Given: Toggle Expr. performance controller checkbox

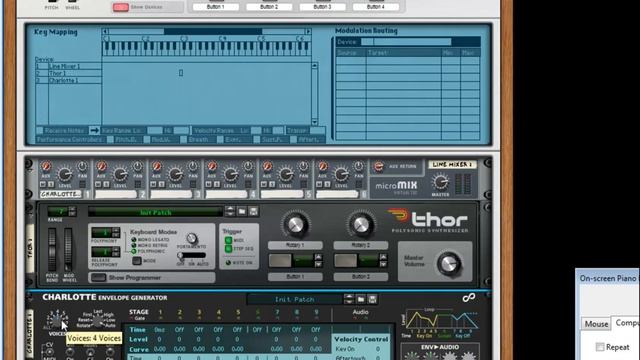Looking at the screenshot, I should [220, 140].
